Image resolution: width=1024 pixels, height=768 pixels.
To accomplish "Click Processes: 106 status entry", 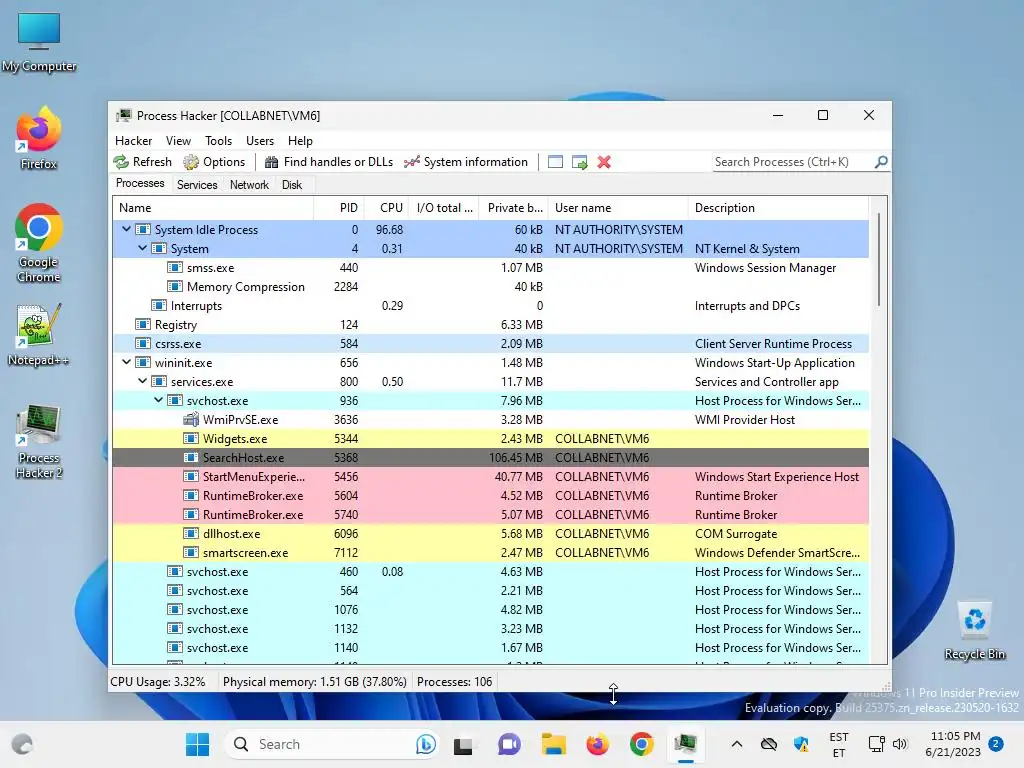I will (455, 682).
